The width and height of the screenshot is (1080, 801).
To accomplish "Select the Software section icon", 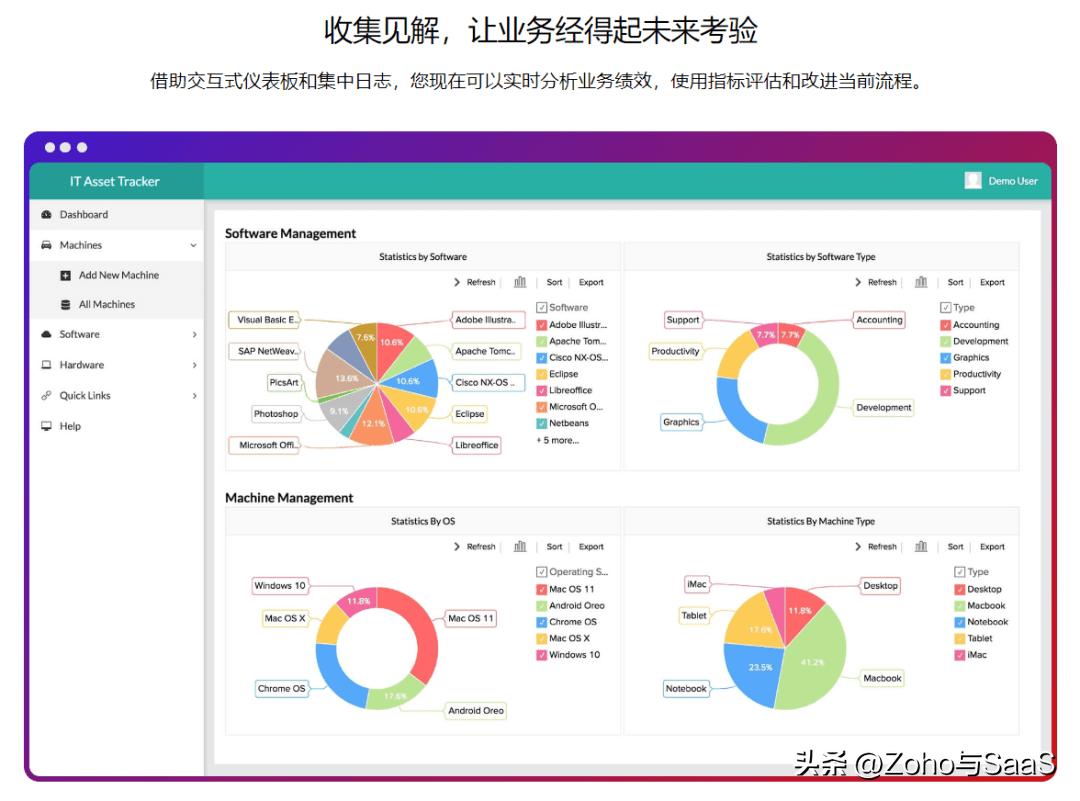I will click(46, 335).
